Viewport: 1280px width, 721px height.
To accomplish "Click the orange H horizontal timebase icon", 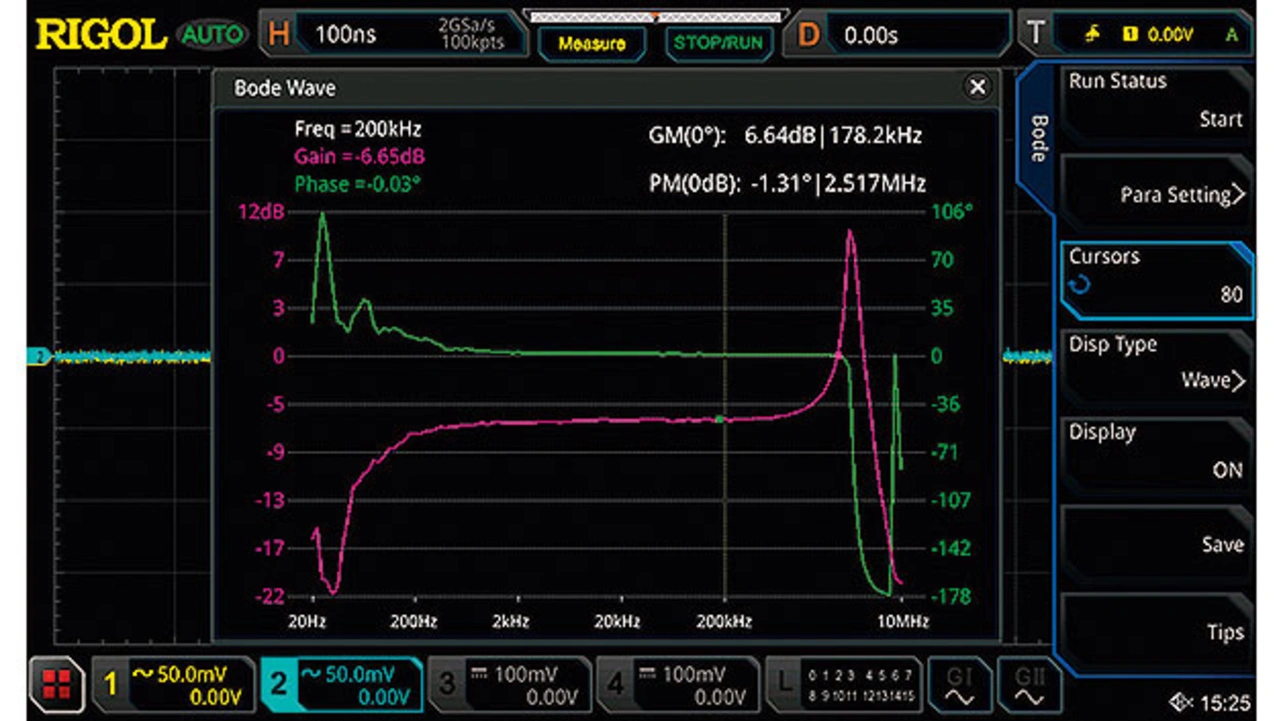I will point(279,35).
